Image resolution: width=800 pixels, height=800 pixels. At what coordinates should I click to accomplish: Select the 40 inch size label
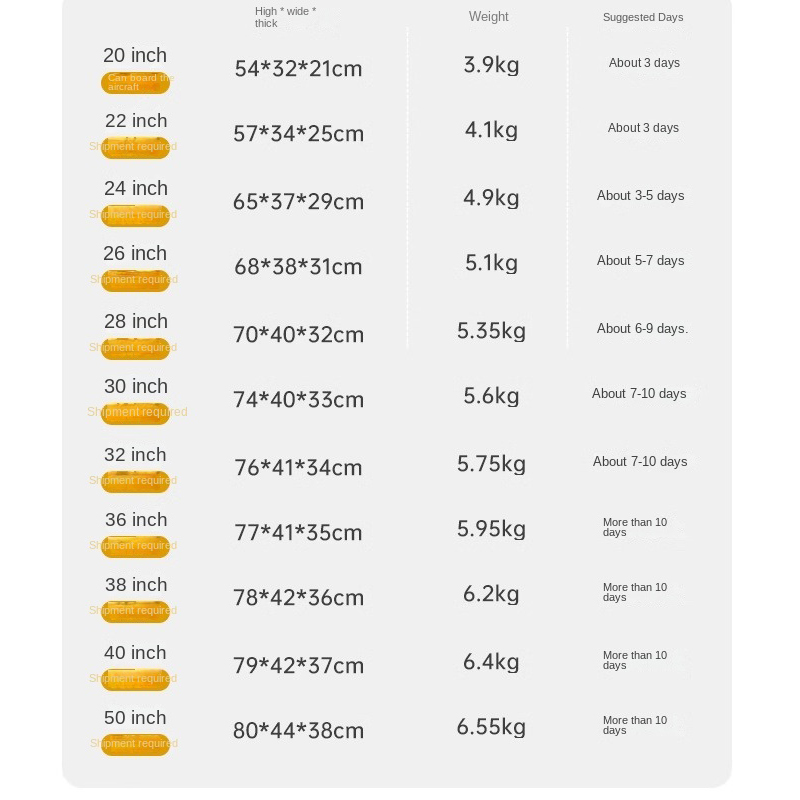point(136,653)
